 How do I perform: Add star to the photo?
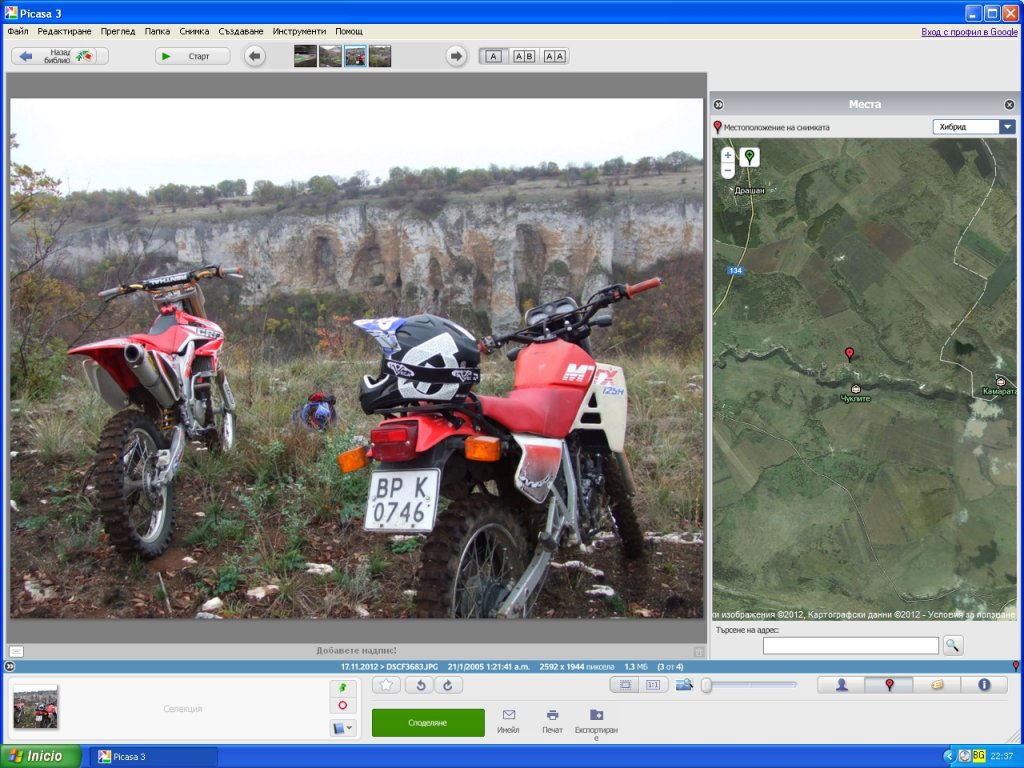(386, 685)
